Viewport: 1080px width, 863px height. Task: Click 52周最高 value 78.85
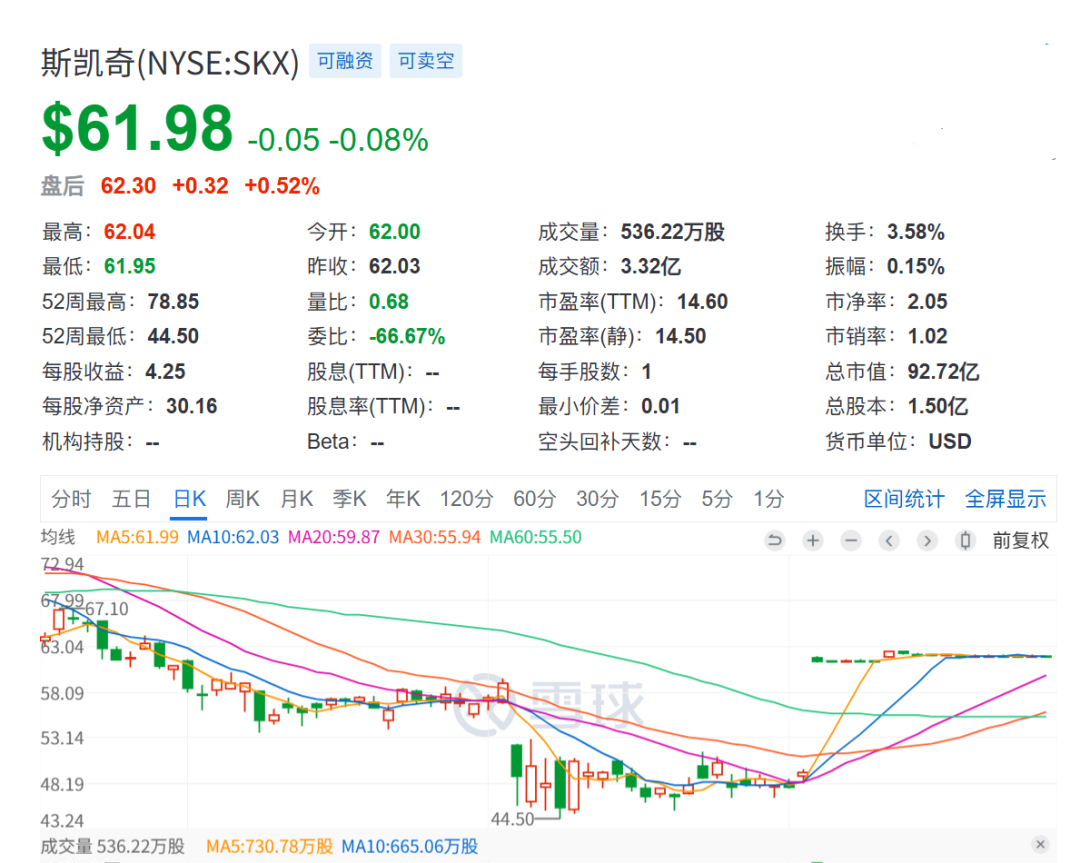coord(173,302)
